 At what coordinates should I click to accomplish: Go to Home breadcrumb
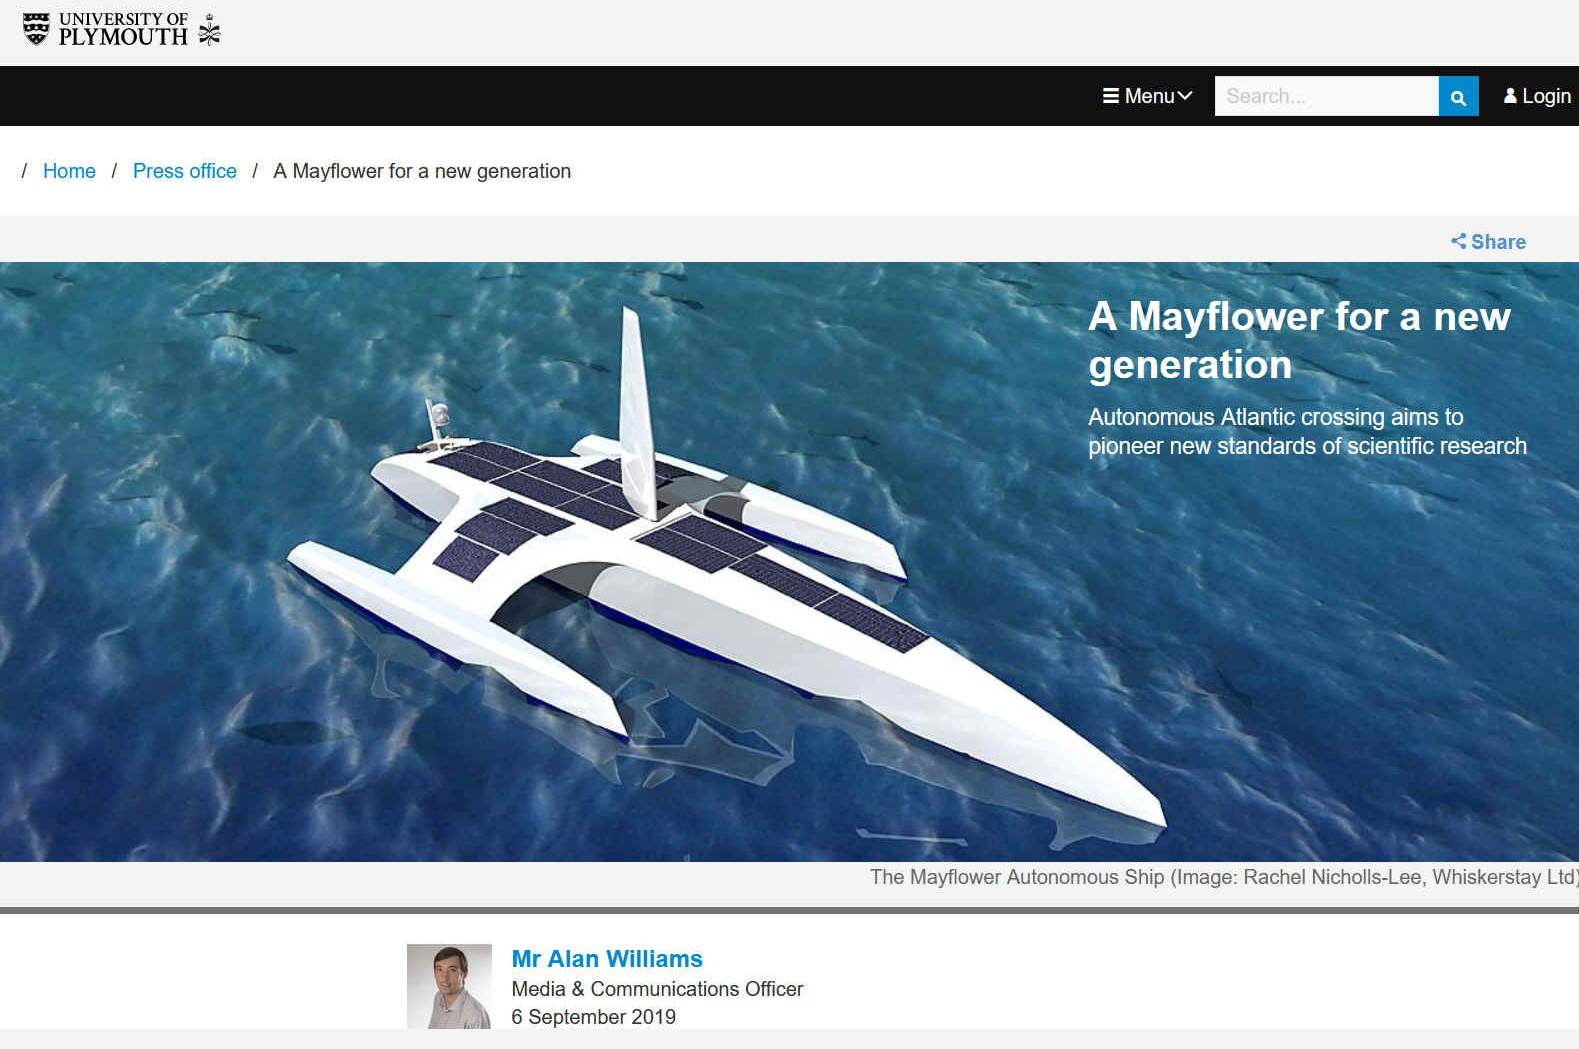point(69,171)
